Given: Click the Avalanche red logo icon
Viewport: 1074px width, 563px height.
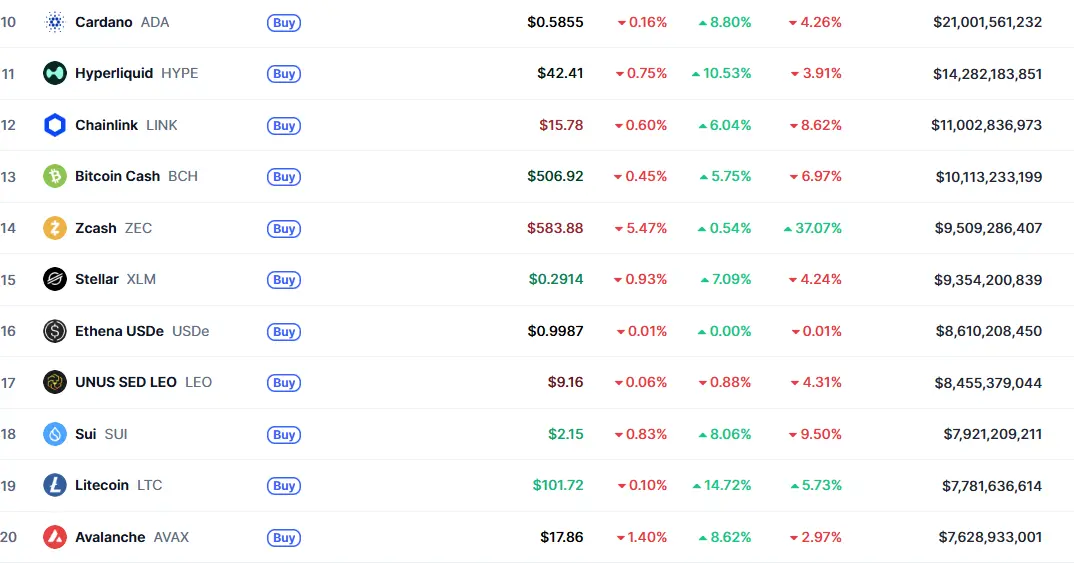Looking at the screenshot, I should pos(55,537).
